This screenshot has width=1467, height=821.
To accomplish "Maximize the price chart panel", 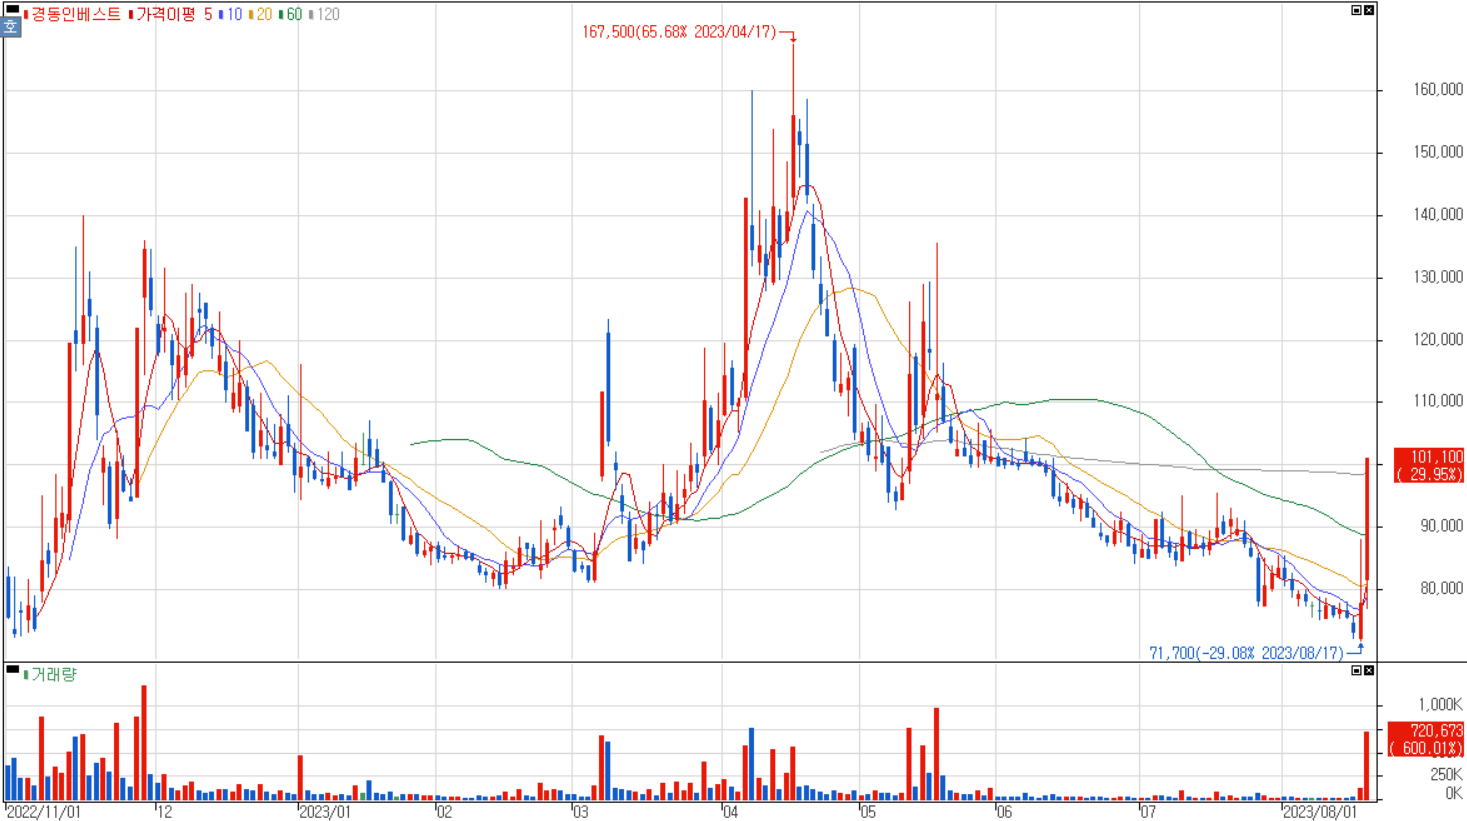I will click(x=1356, y=10).
